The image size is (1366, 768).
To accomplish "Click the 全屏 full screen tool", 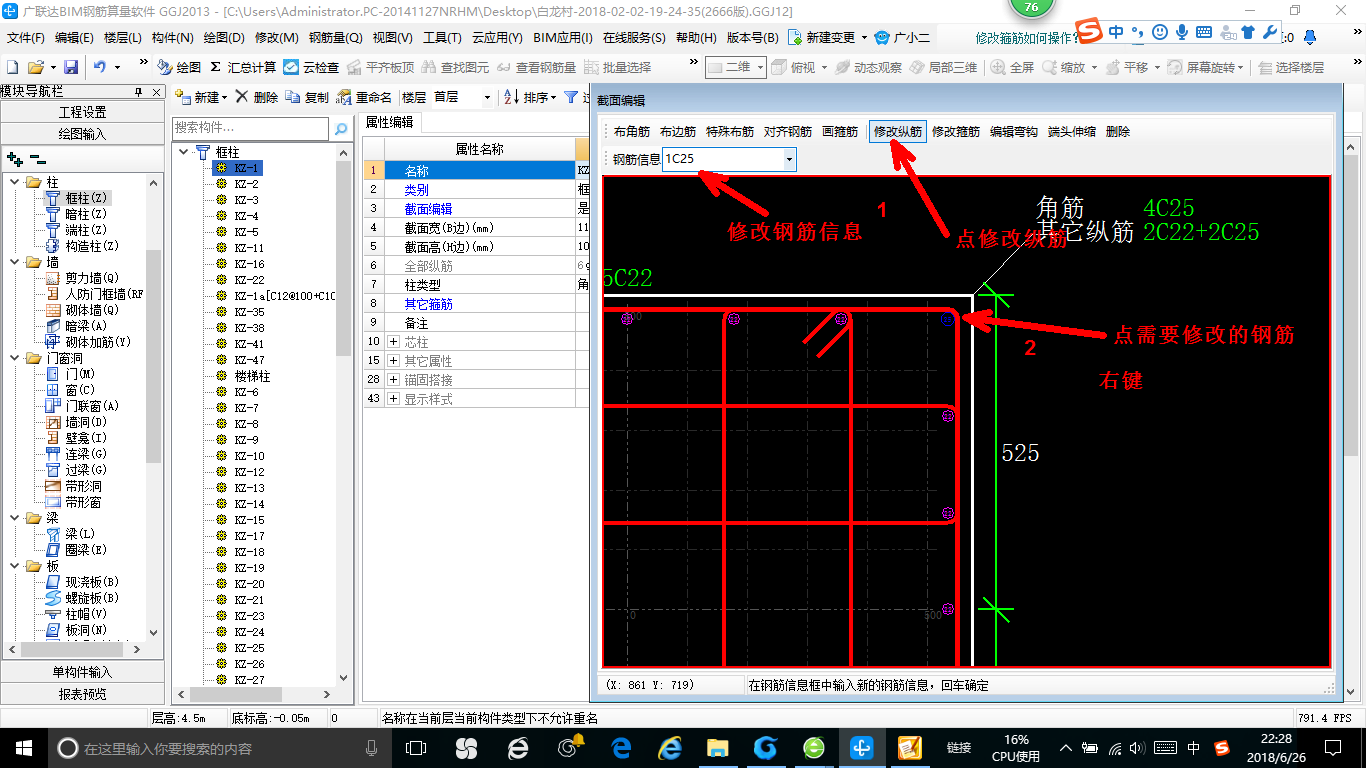I will click(x=1013, y=67).
